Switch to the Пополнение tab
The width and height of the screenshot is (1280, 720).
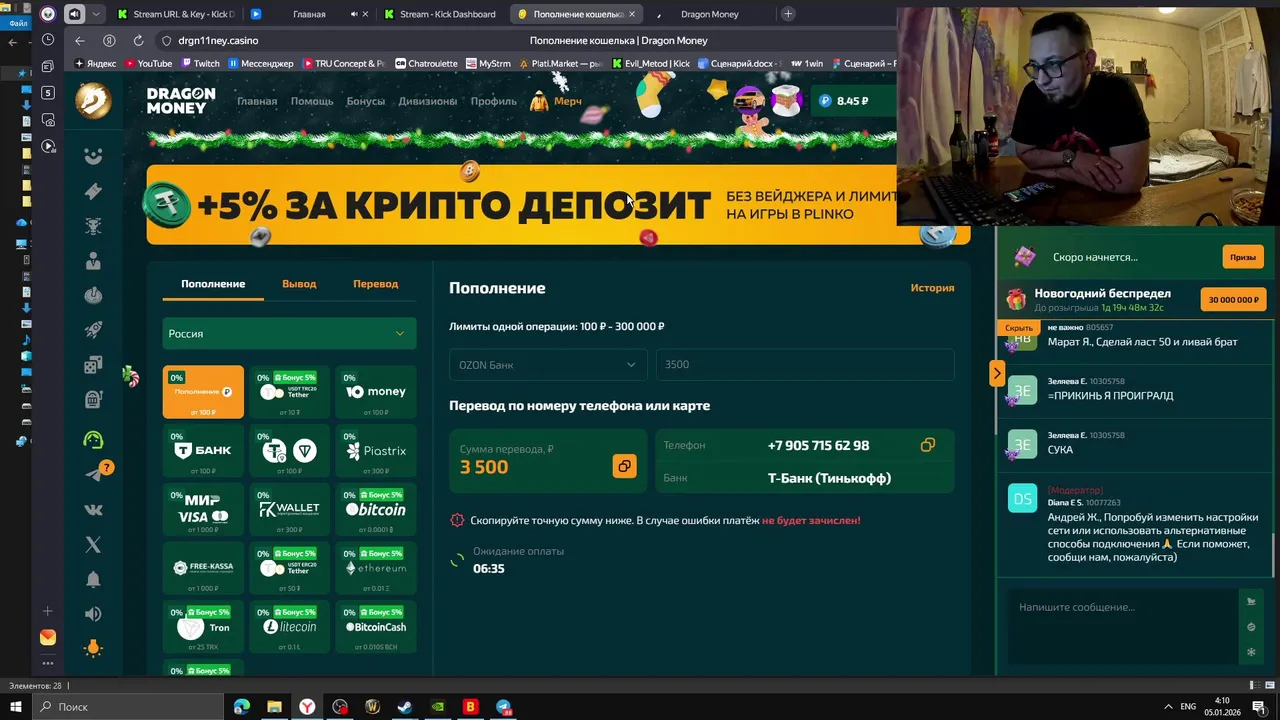coord(213,284)
